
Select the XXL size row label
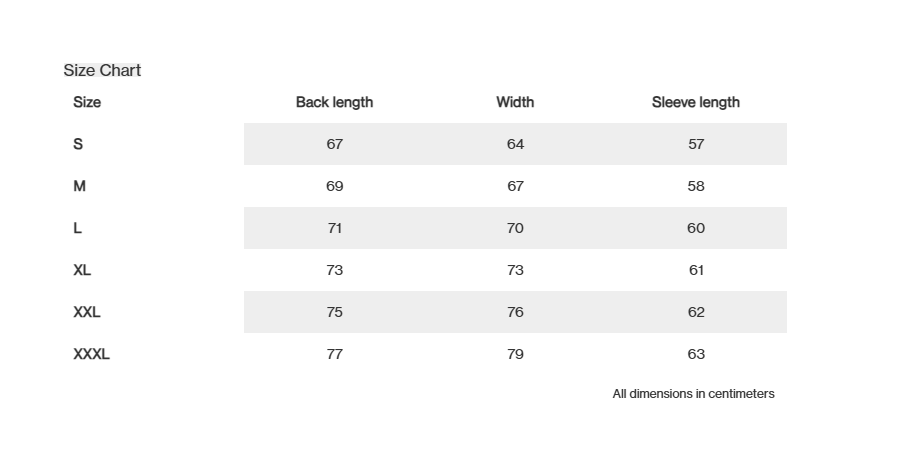pyautogui.click(x=87, y=312)
